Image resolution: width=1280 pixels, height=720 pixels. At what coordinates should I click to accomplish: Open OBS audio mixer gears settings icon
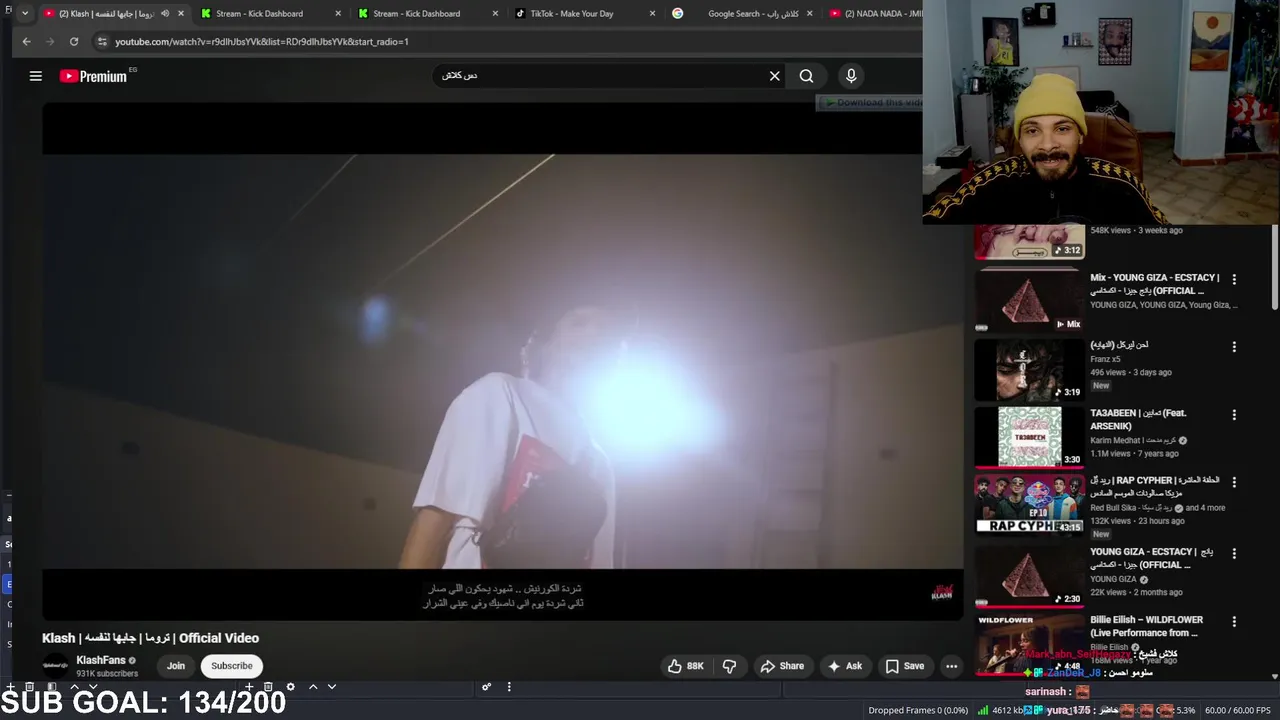[486, 687]
